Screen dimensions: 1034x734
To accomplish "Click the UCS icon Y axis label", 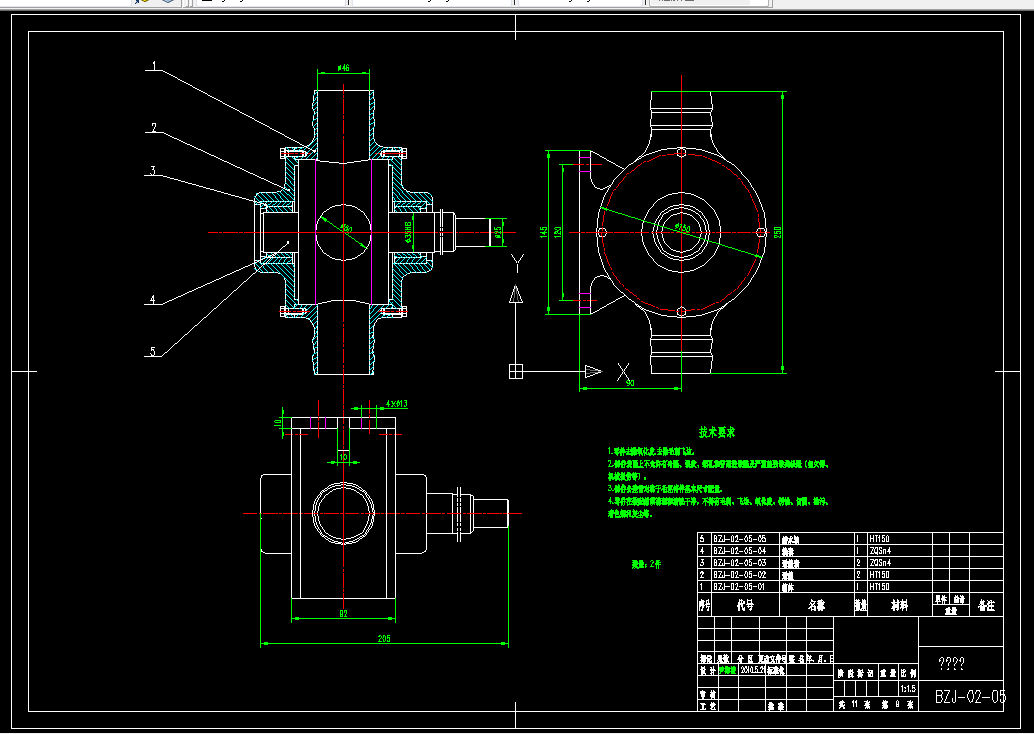I will (x=518, y=262).
